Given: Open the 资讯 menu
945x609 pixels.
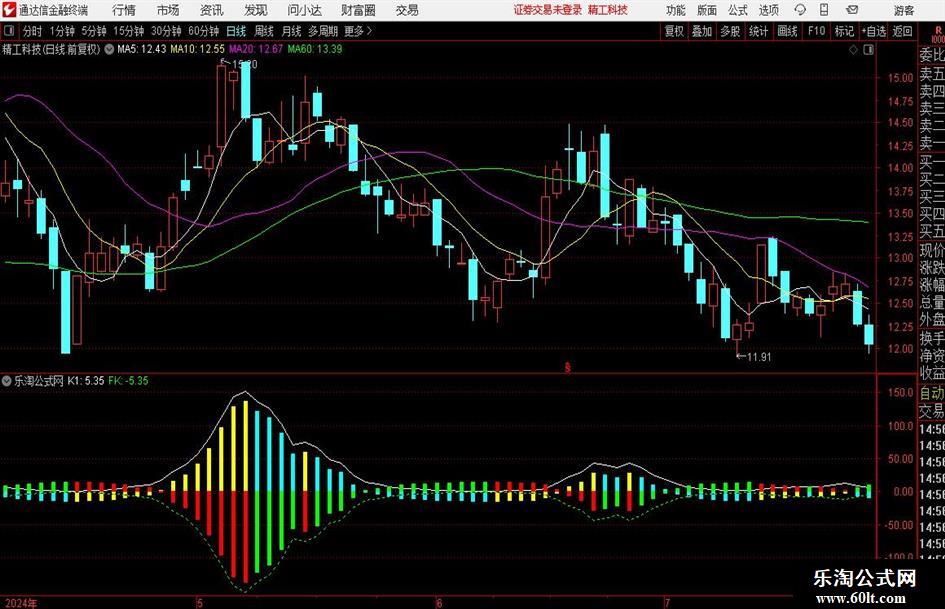Looking at the screenshot, I should (x=212, y=10).
